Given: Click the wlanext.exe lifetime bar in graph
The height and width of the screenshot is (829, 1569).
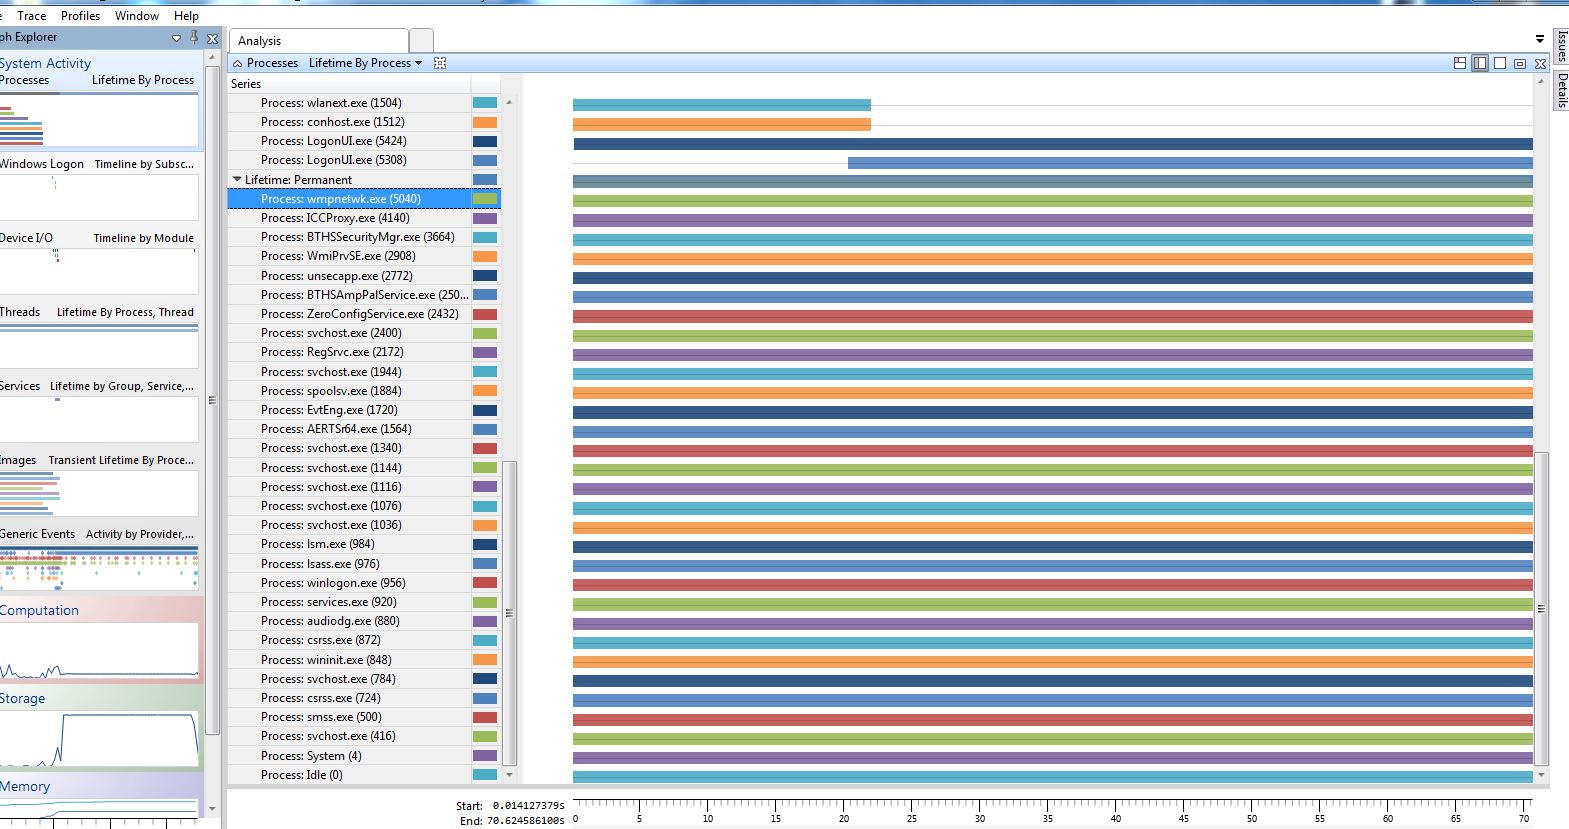Looking at the screenshot, I should [722, 105].
